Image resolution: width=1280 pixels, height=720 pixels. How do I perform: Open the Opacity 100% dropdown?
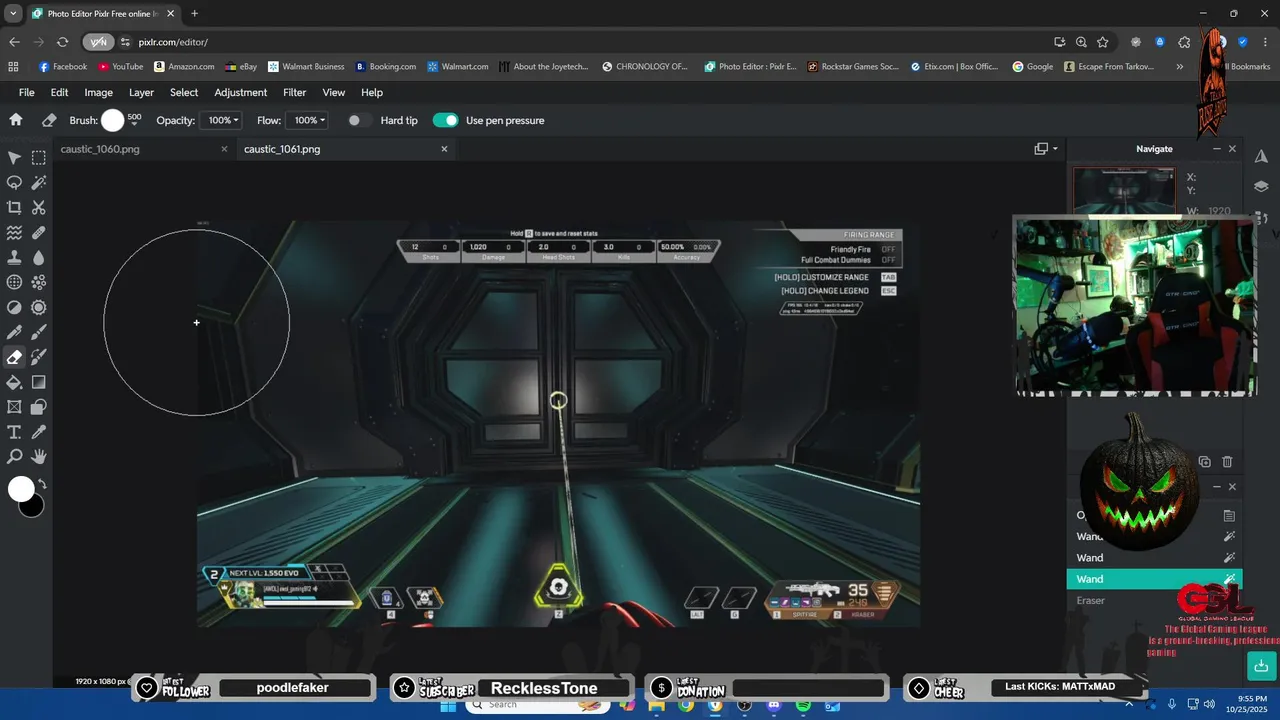point(220,120)
